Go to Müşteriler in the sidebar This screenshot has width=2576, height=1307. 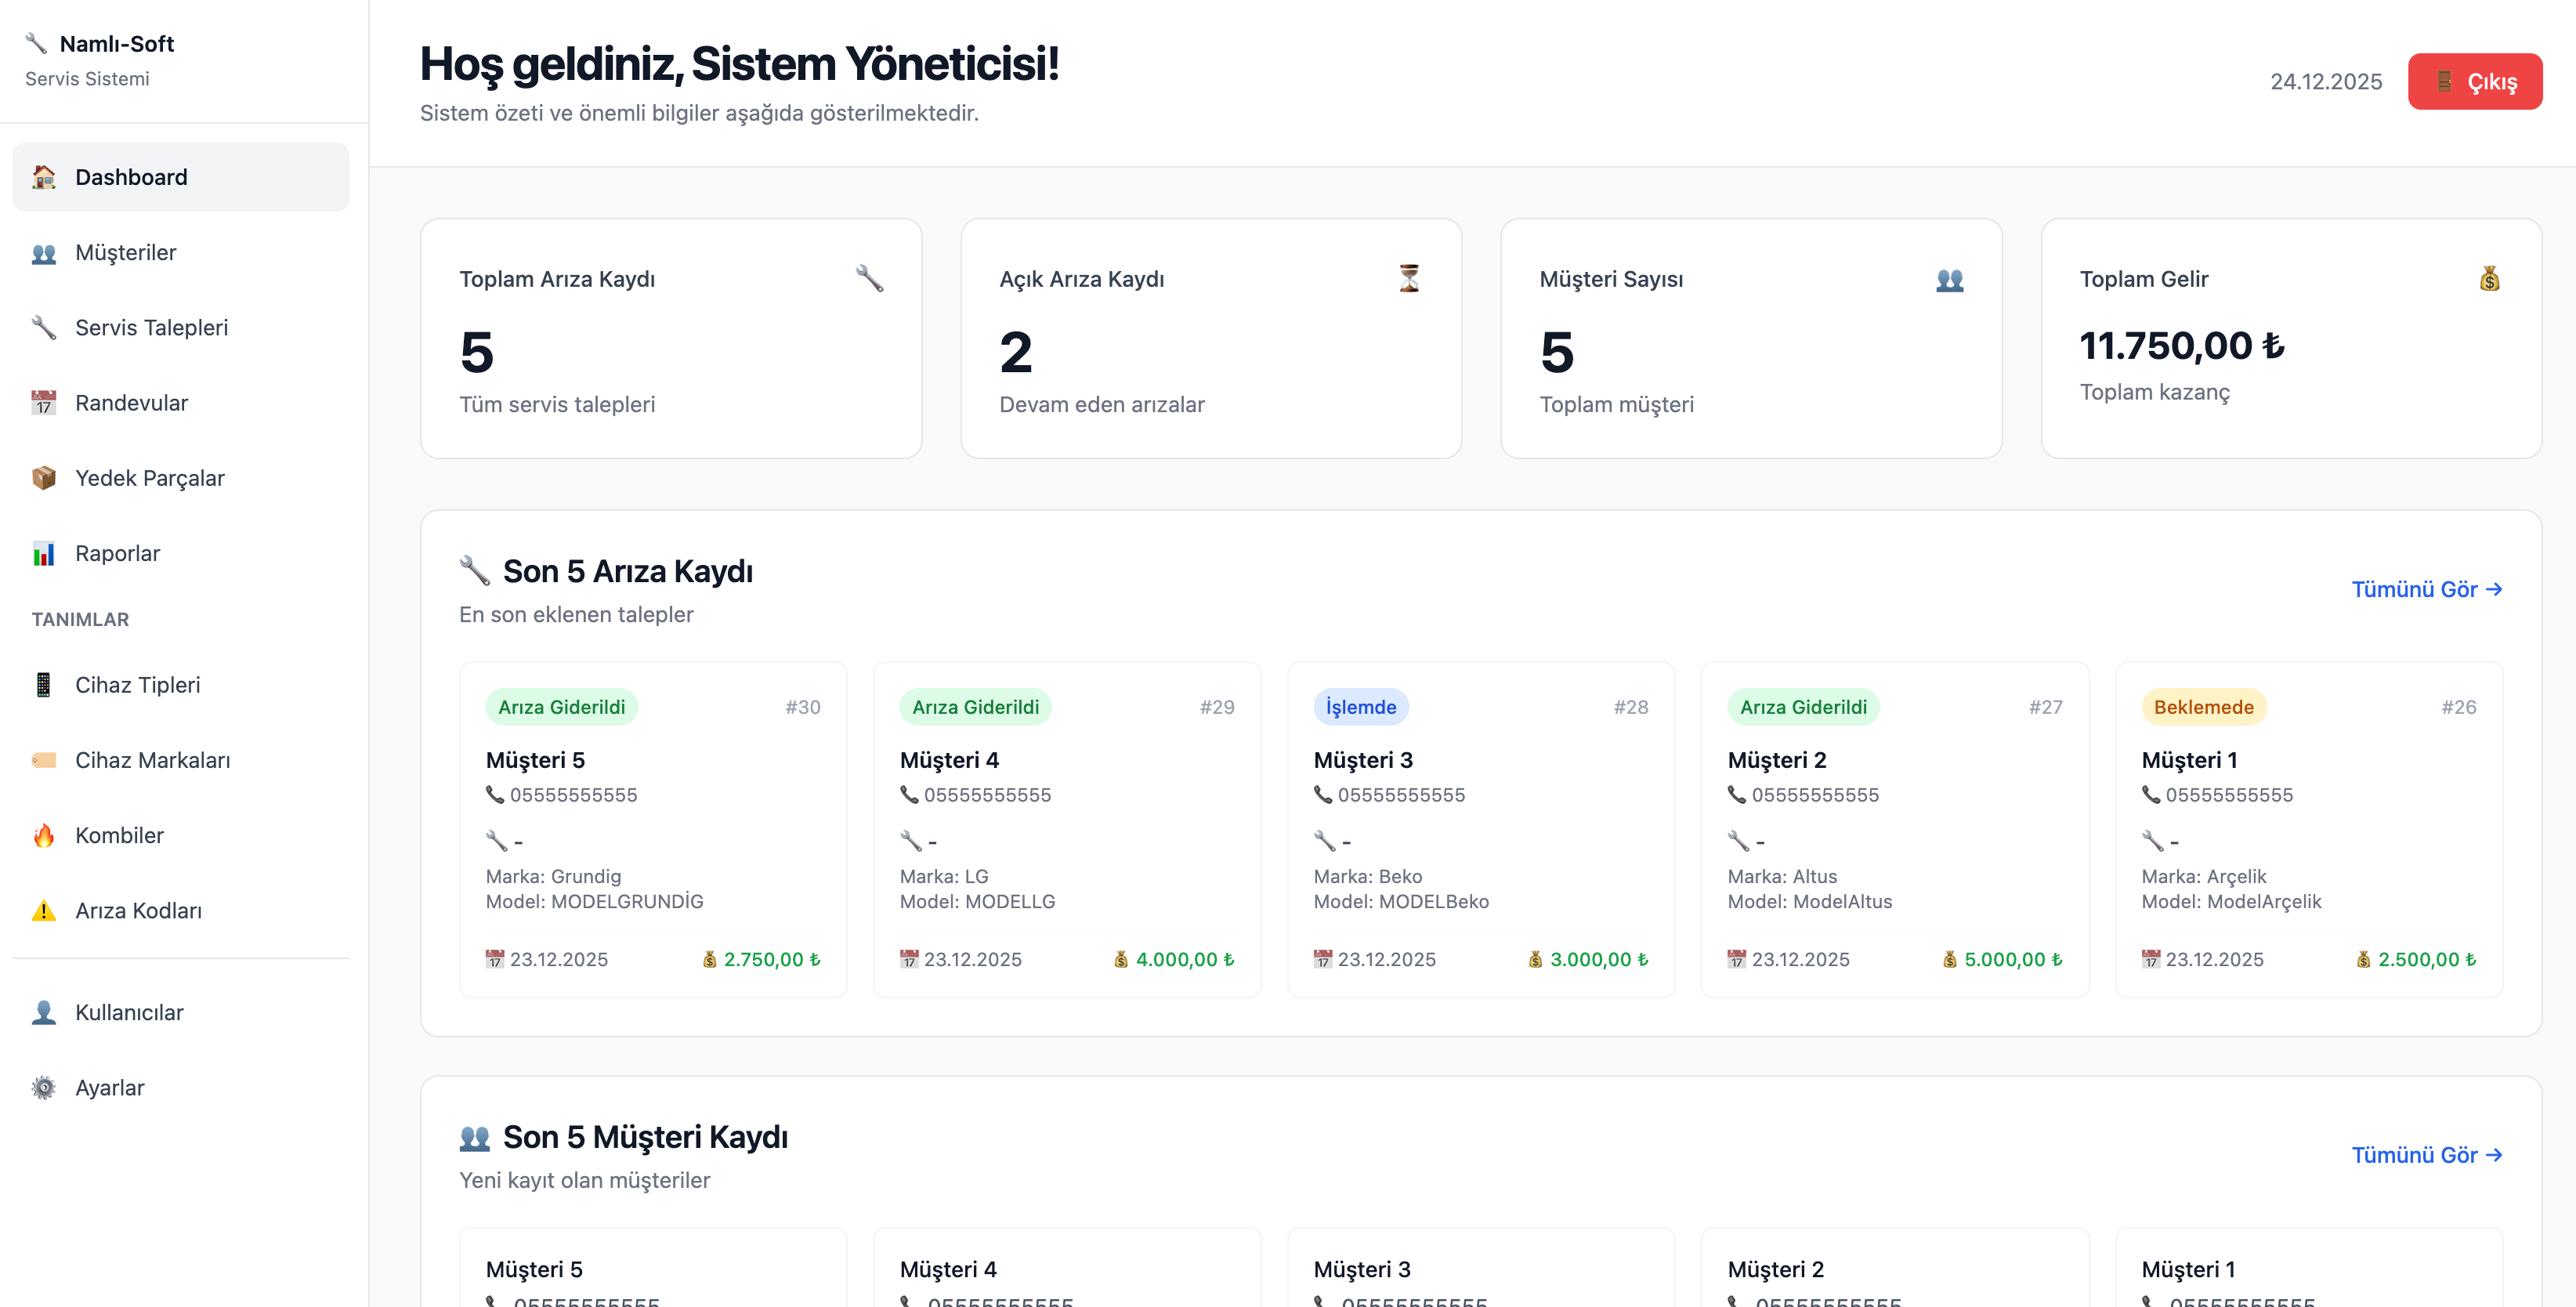coord(181,253)
